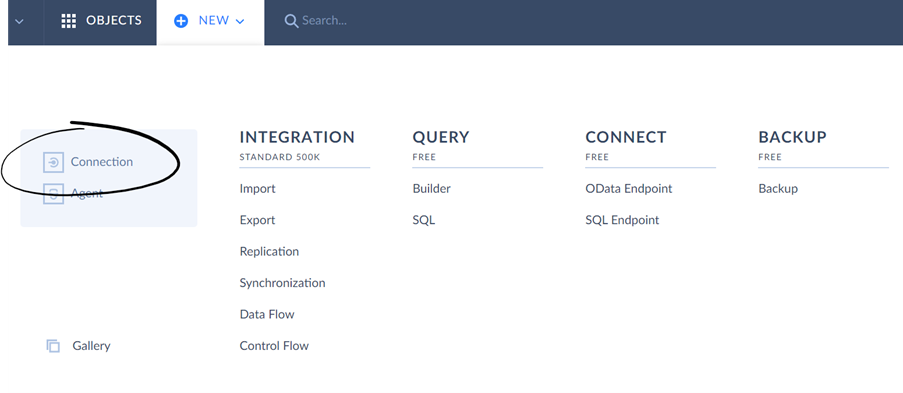Expand the top-left chevron dropdown
The width and height of the screenshot is (903, 393).
point(20,21)
